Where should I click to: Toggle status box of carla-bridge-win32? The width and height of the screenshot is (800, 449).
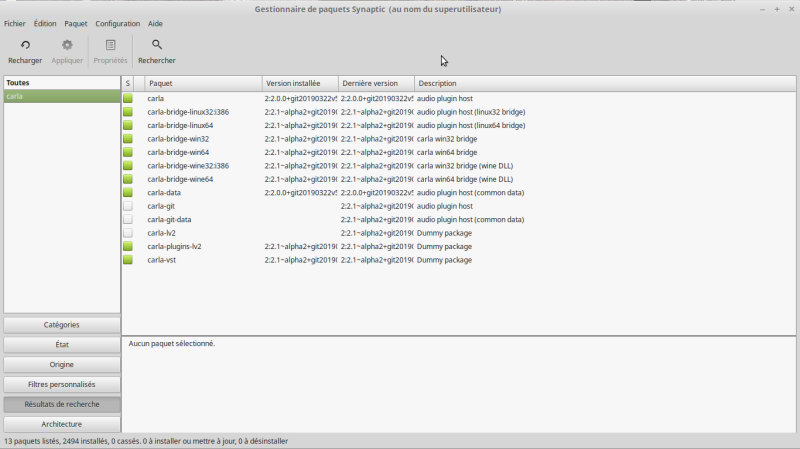(x=128, y=139)
